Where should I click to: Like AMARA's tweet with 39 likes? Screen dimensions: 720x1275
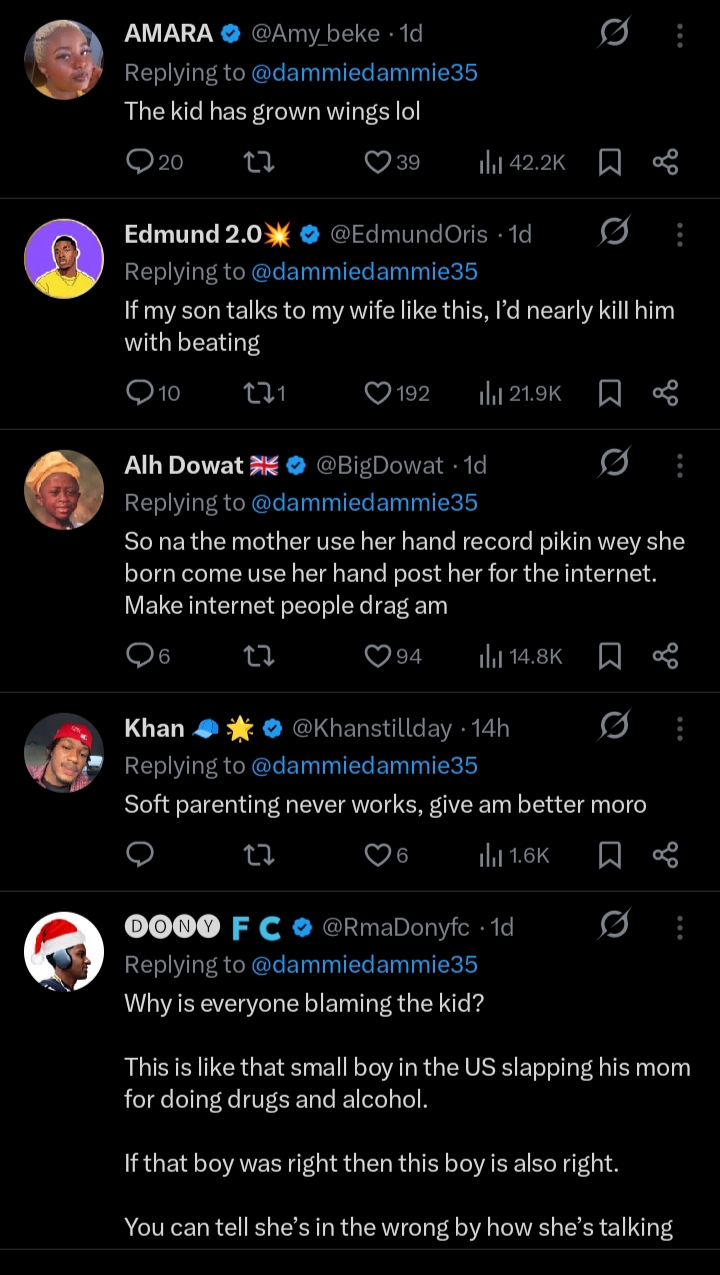click(x=377, y=162)
